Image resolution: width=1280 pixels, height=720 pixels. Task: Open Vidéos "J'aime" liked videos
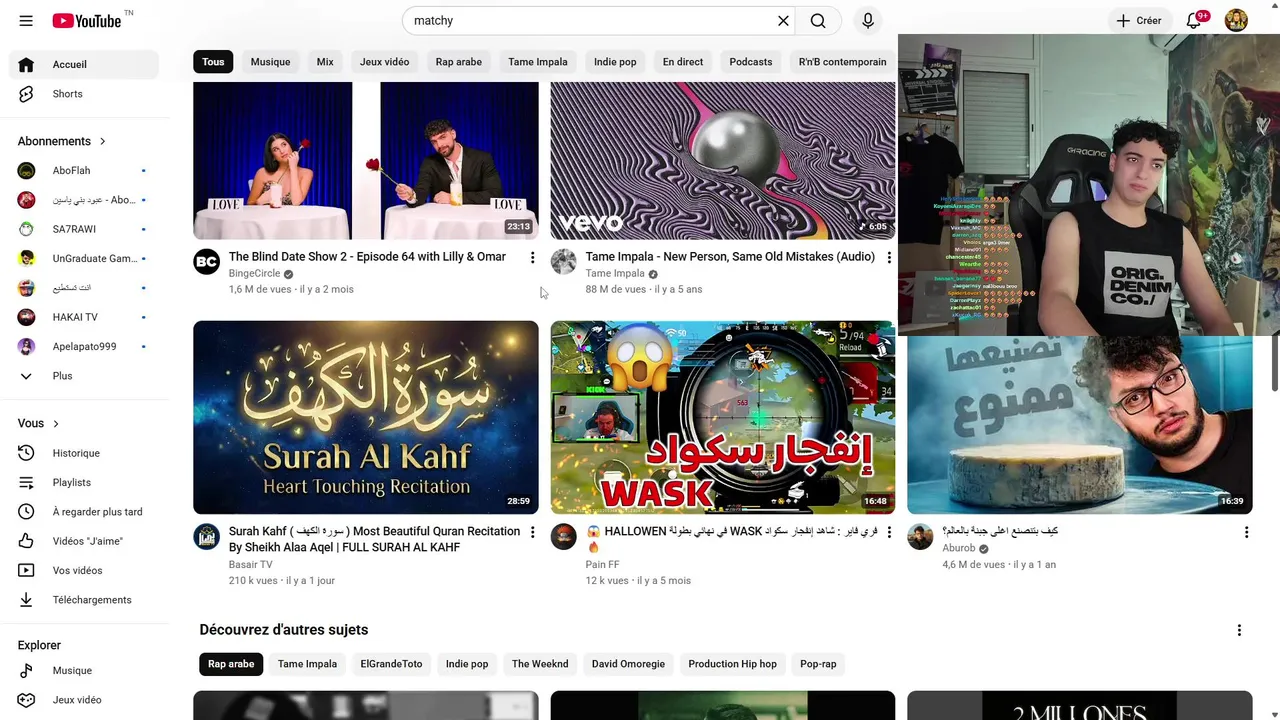84,541
